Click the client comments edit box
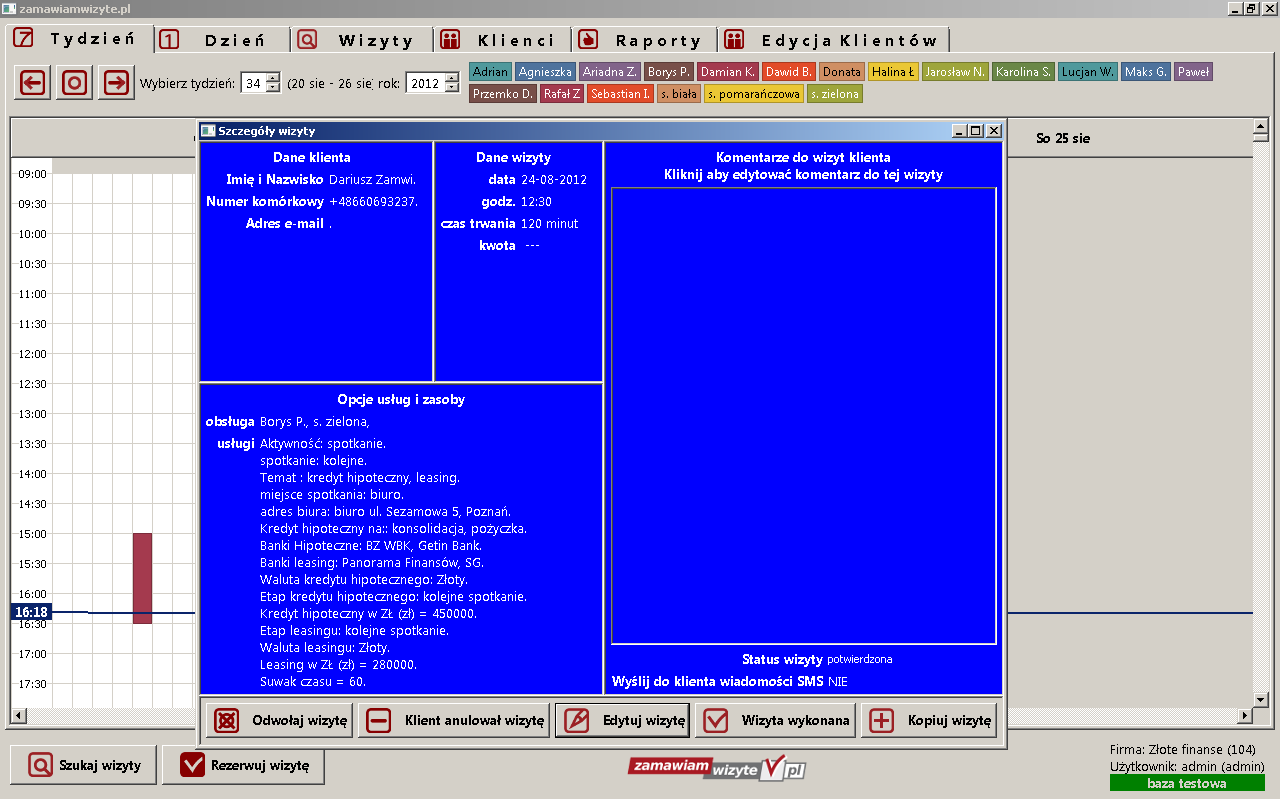 coord(804,416)
